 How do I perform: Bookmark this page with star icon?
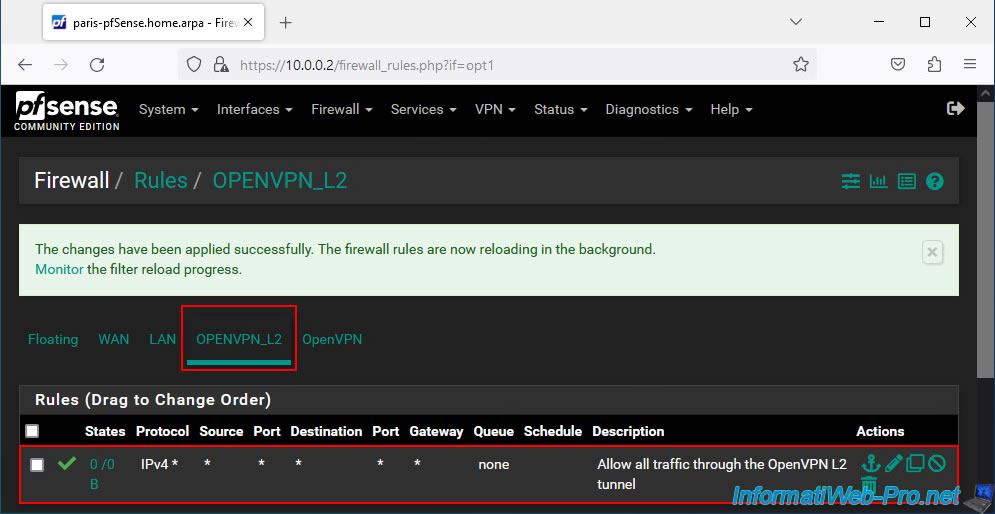[801, 64]
